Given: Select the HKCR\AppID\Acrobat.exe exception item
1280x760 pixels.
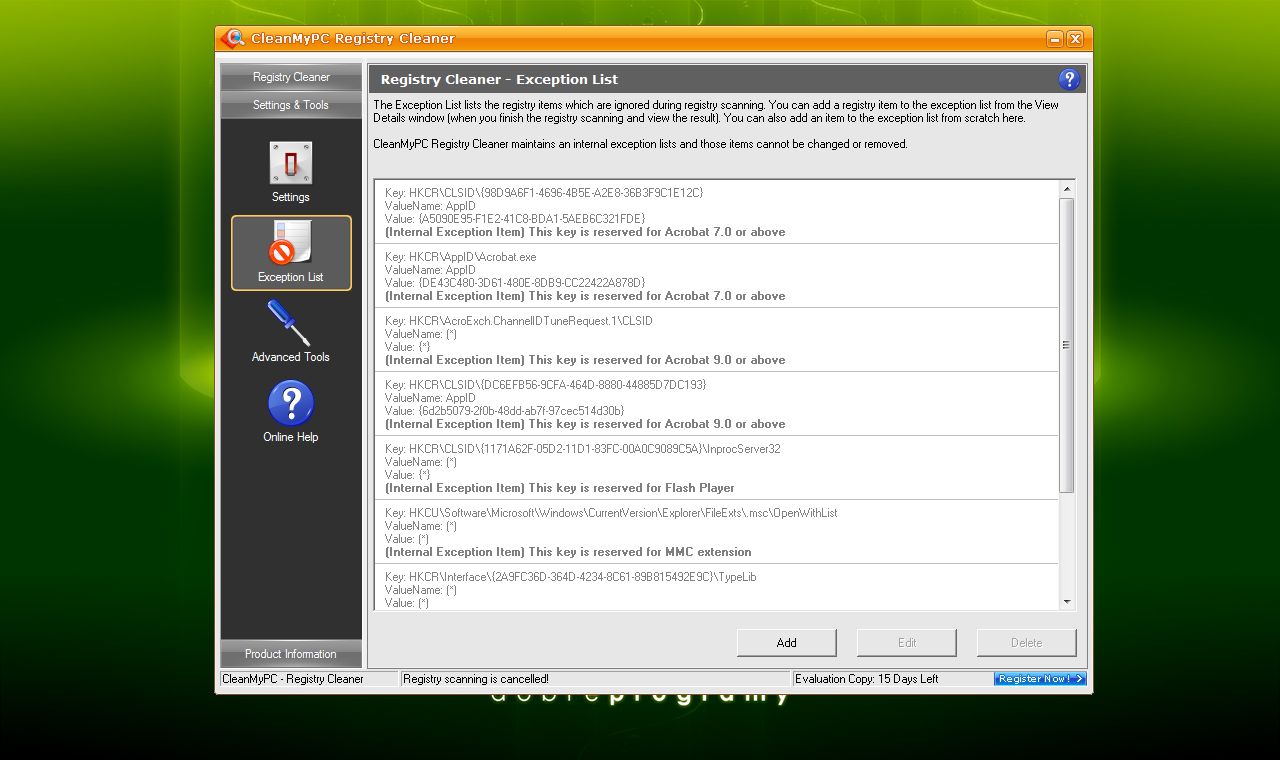Looking at the screenshot, I should coord(717,276).
